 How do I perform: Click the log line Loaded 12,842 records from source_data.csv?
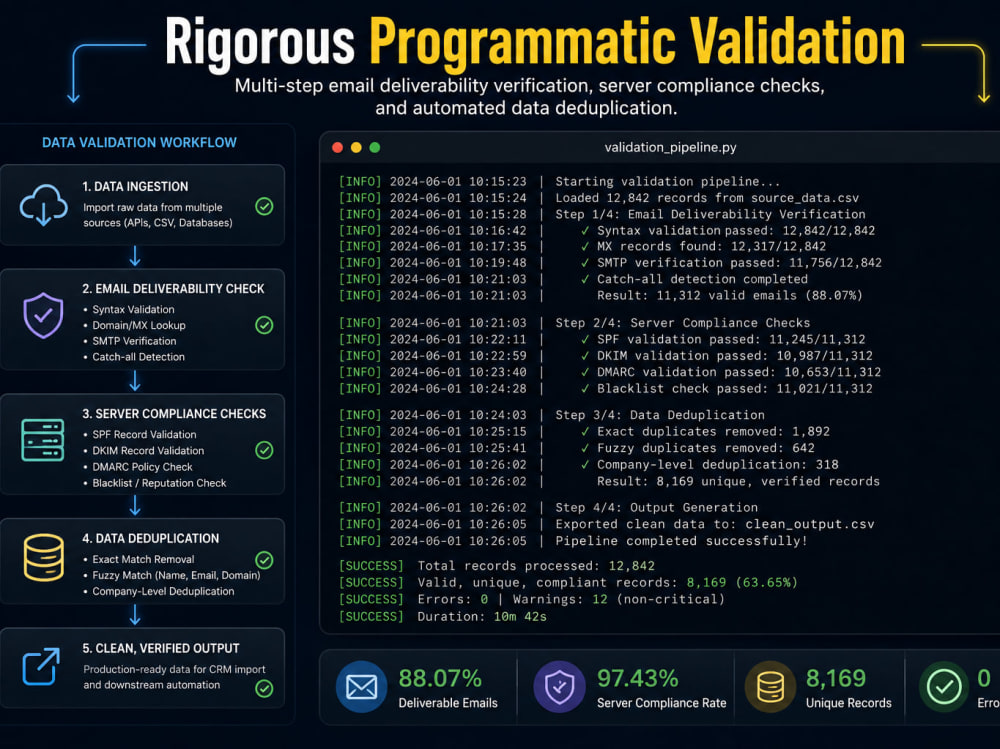tap(707, 198)
